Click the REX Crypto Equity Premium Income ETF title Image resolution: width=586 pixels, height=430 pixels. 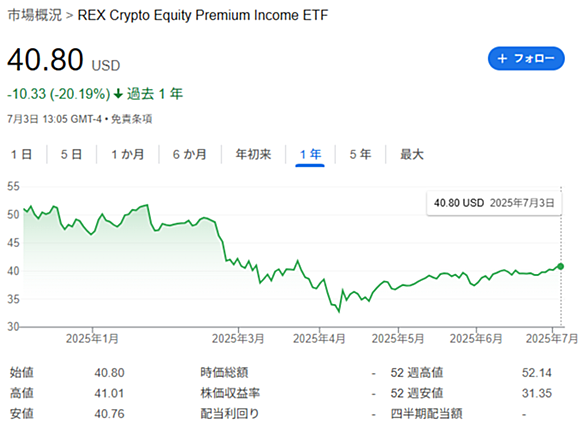[203, 15]
